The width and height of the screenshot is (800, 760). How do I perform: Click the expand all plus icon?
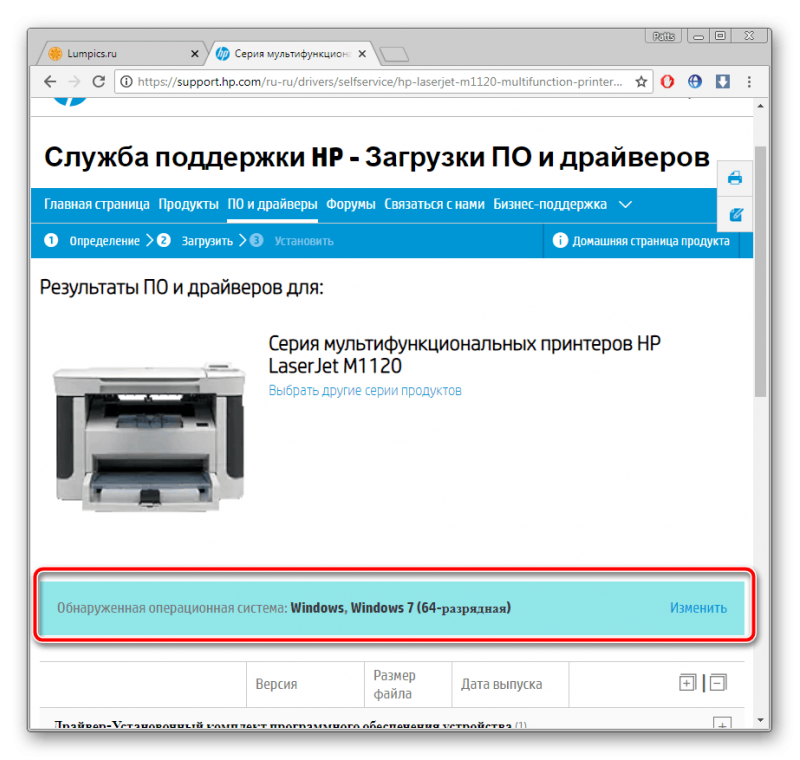[x=687, y=682]
